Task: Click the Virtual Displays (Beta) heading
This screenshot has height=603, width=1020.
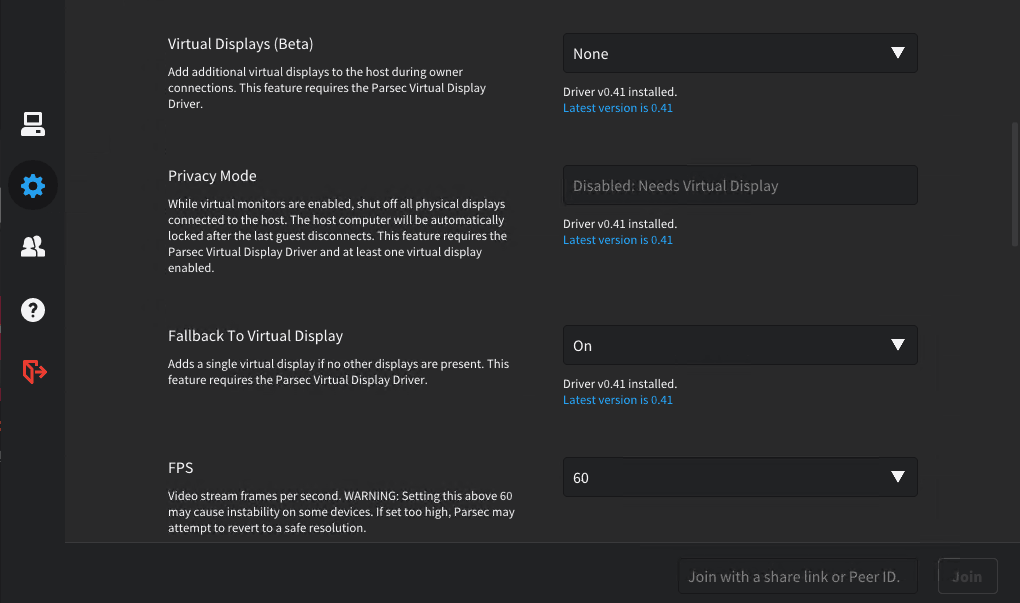Action: 240,44
